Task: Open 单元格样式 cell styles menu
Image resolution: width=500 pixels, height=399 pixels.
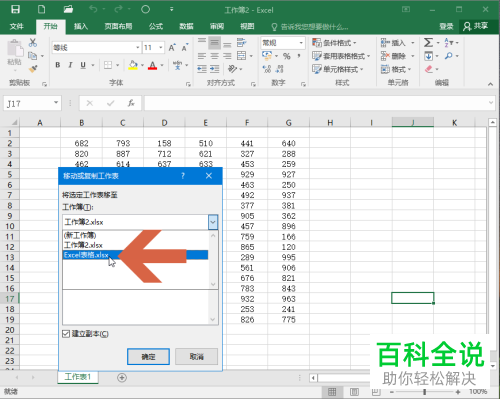Action: [337, 69]
